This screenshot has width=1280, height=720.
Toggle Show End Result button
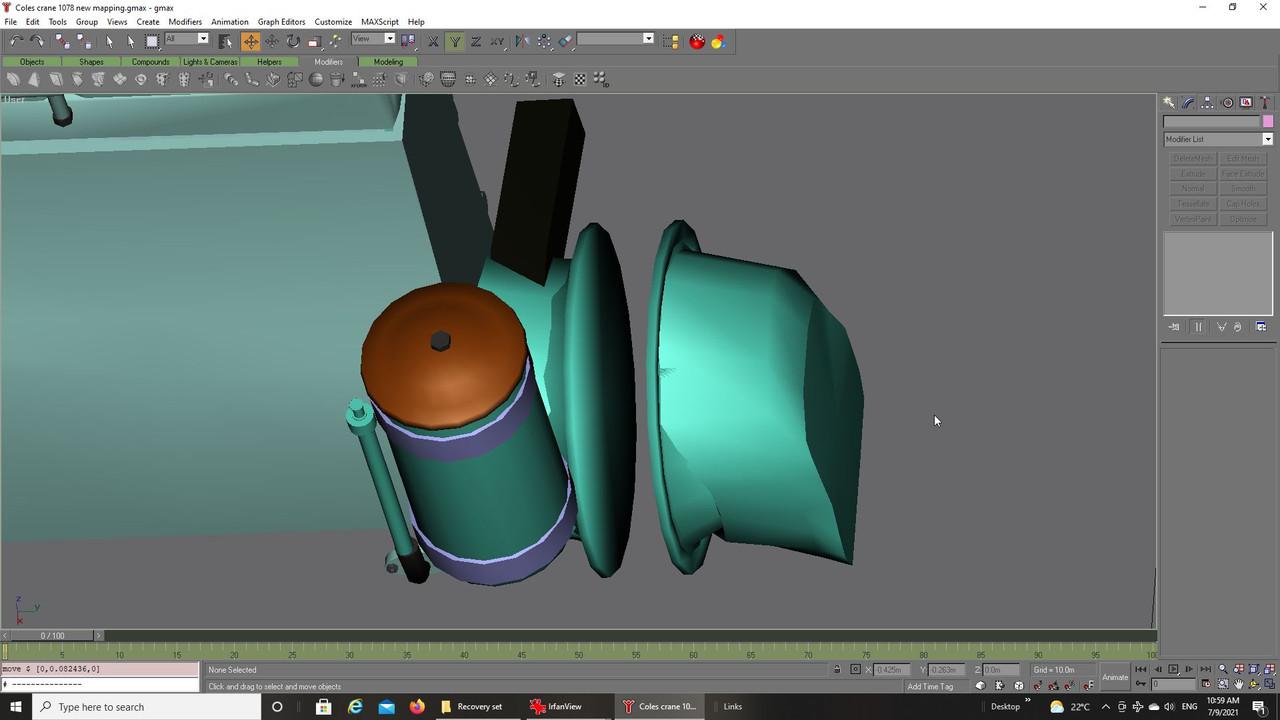tap(1198, 327)
